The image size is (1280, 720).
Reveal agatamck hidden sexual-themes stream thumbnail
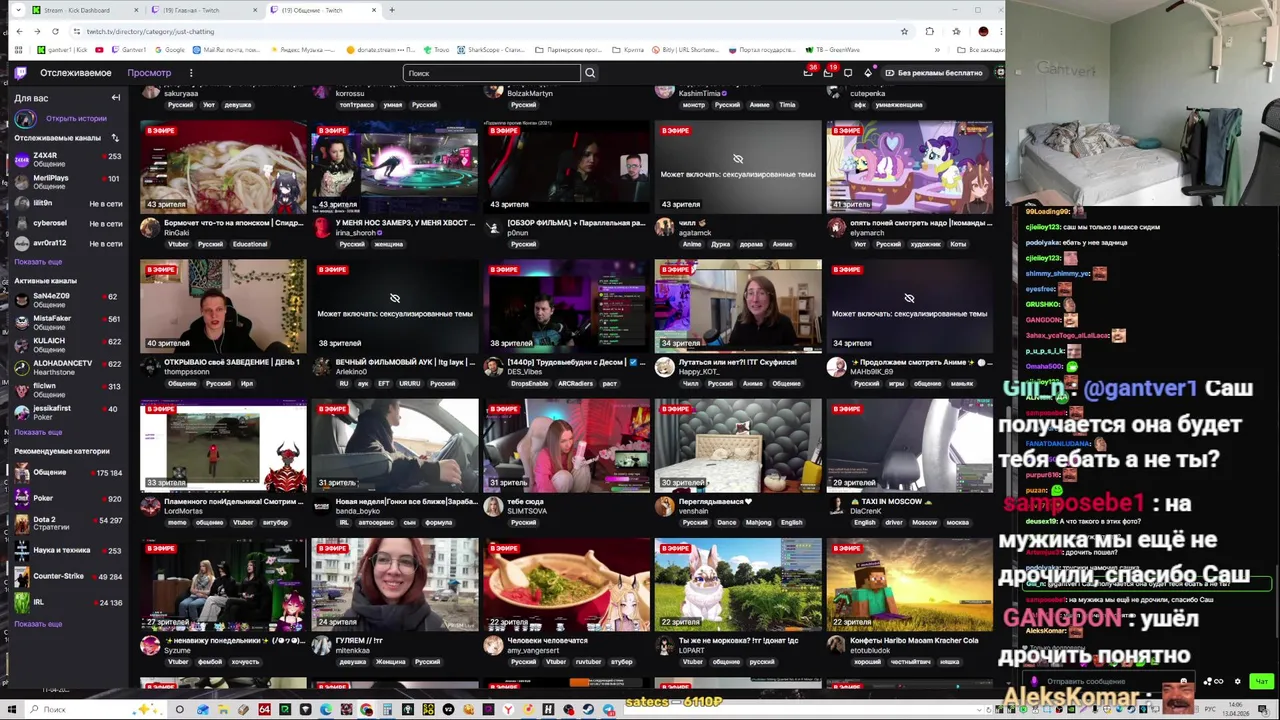(738, 167)
